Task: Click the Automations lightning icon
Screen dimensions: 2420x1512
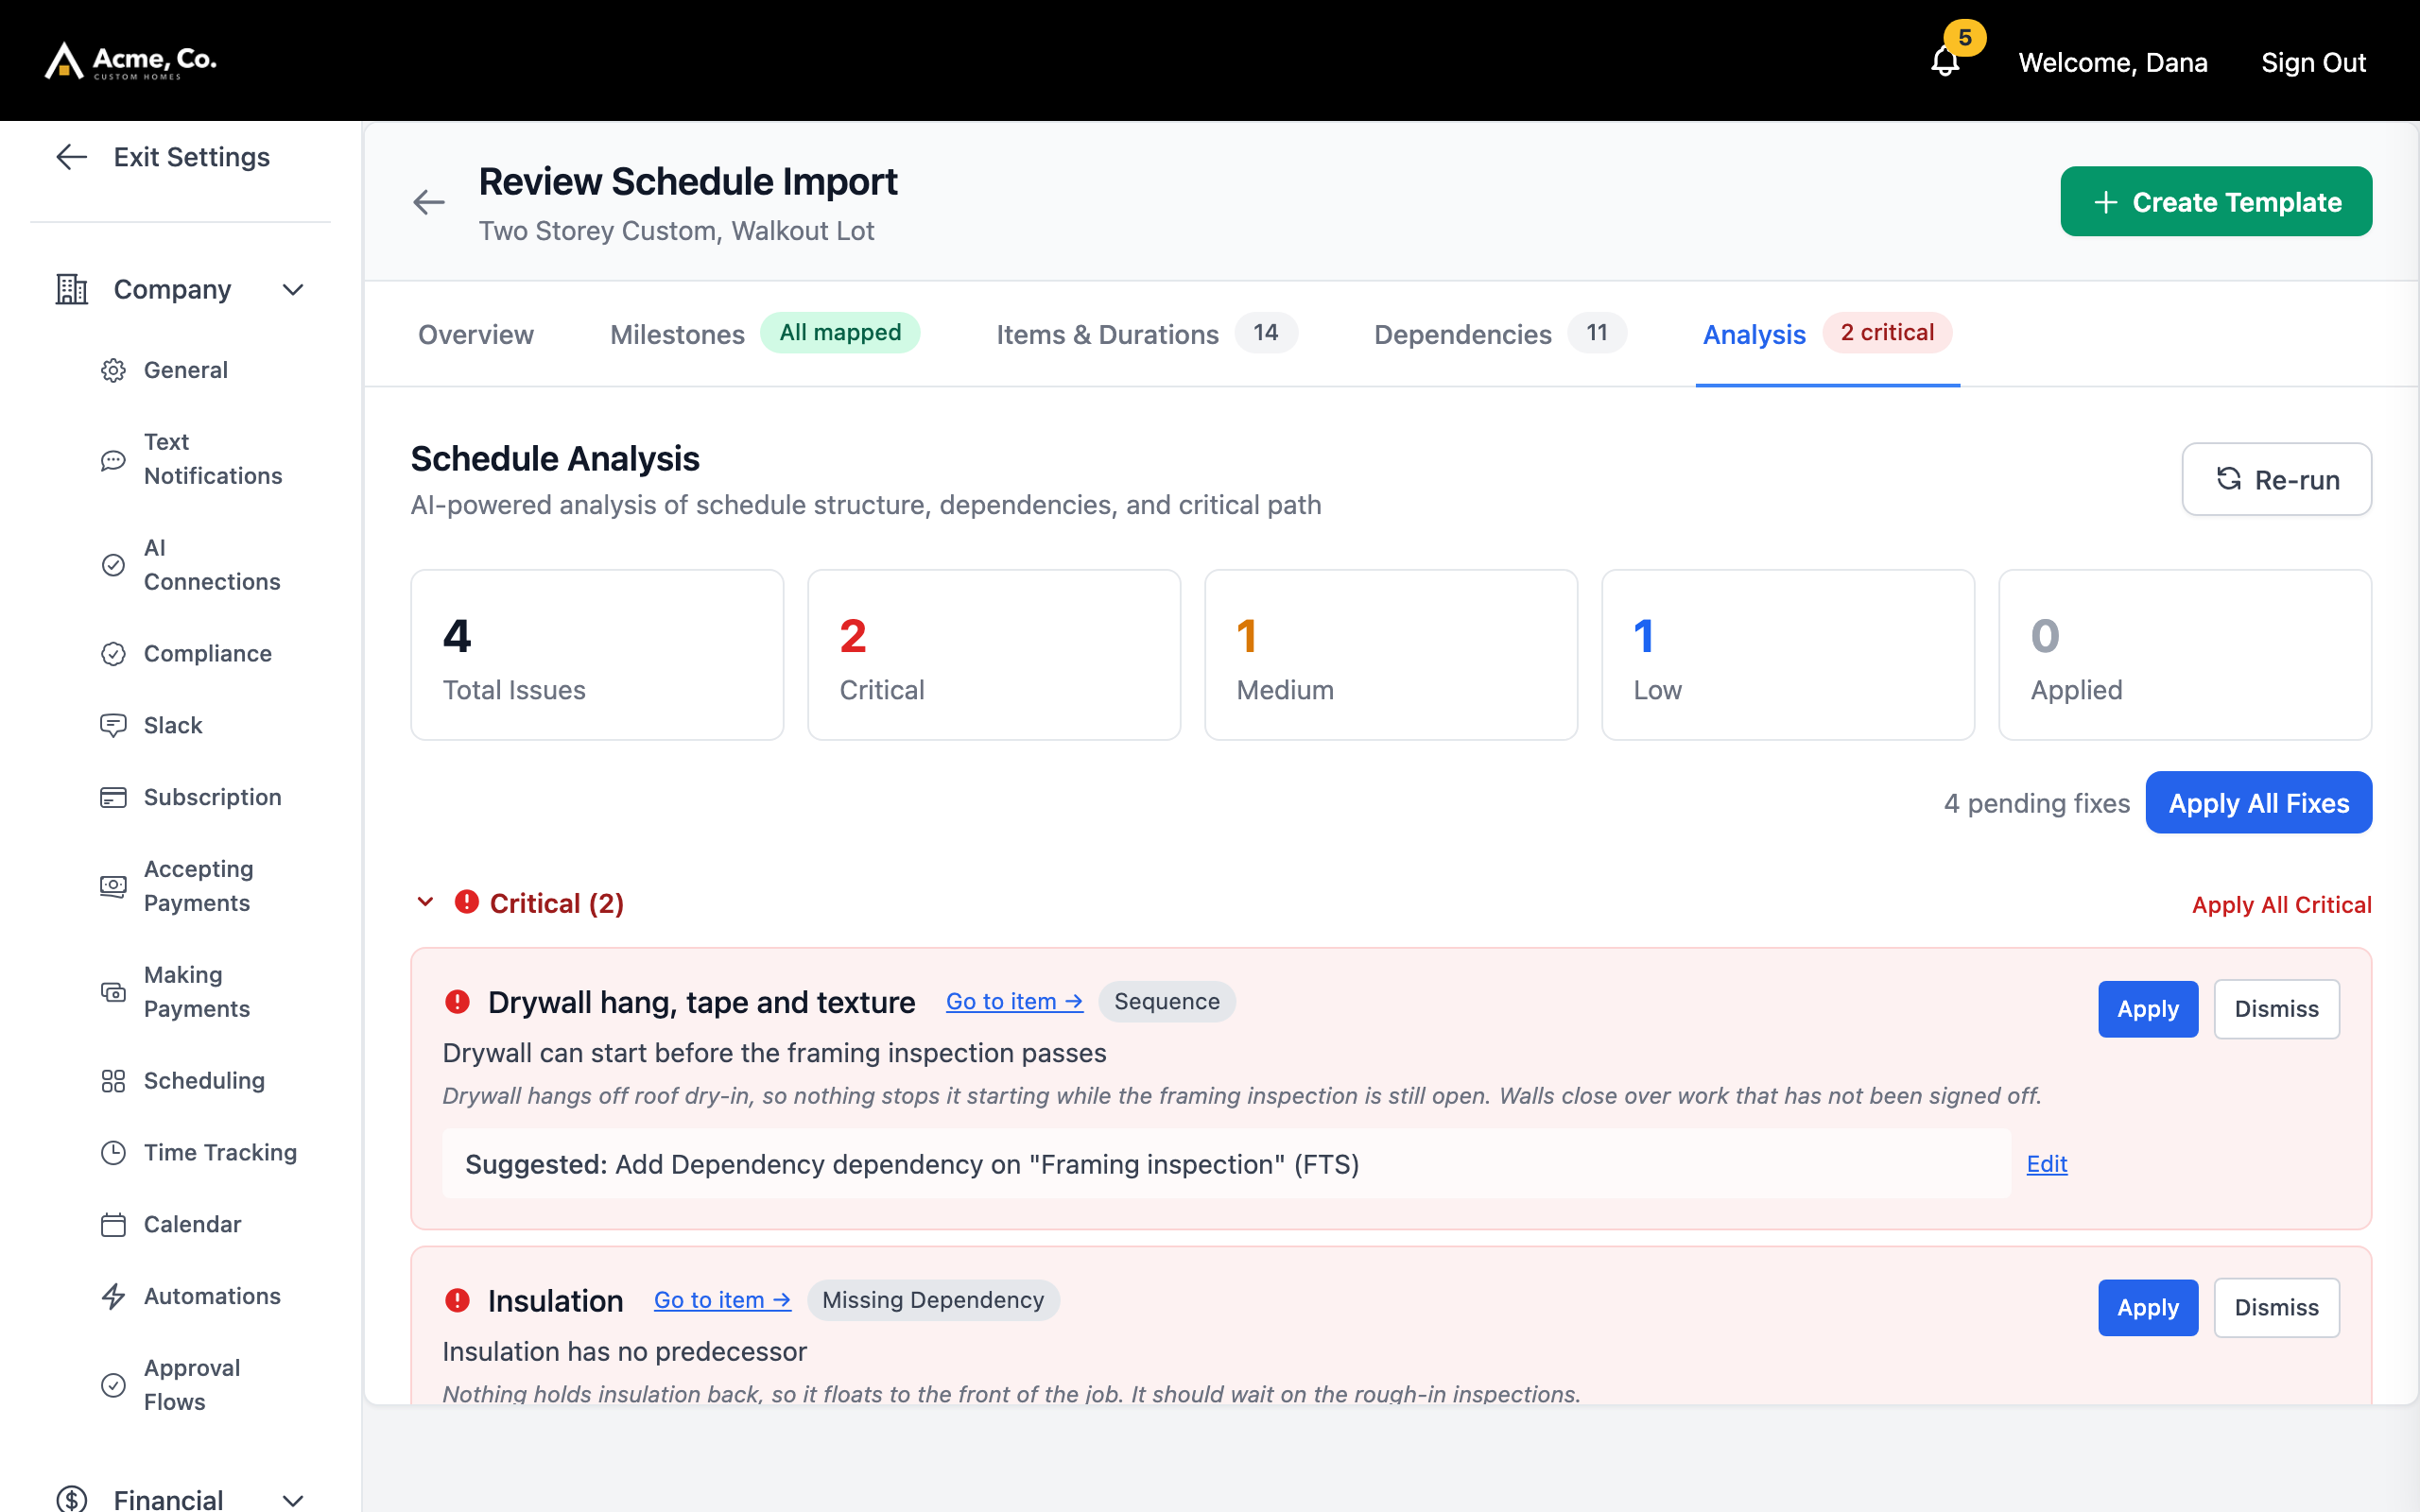Action: pos(113,1297)
